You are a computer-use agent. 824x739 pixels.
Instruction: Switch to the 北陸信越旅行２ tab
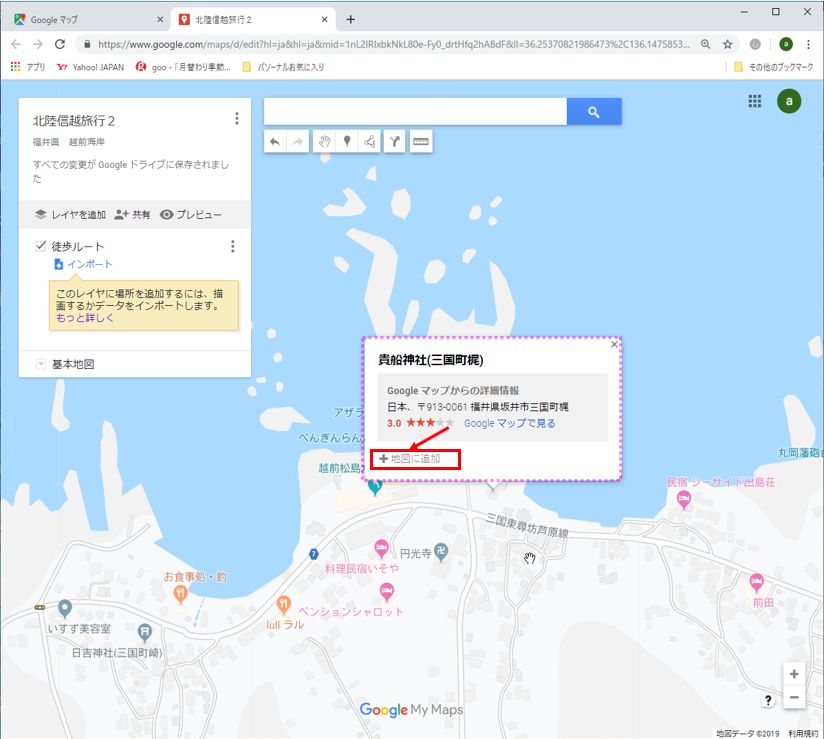click(252, 19)
